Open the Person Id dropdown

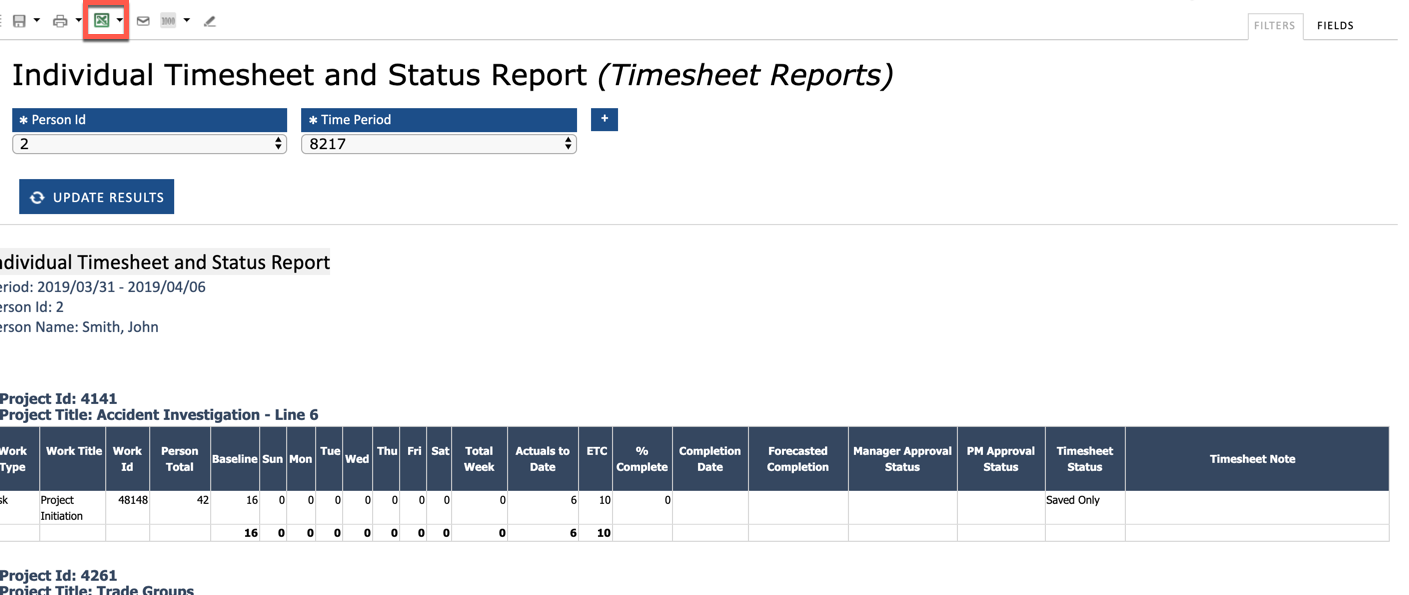(148, 143)
